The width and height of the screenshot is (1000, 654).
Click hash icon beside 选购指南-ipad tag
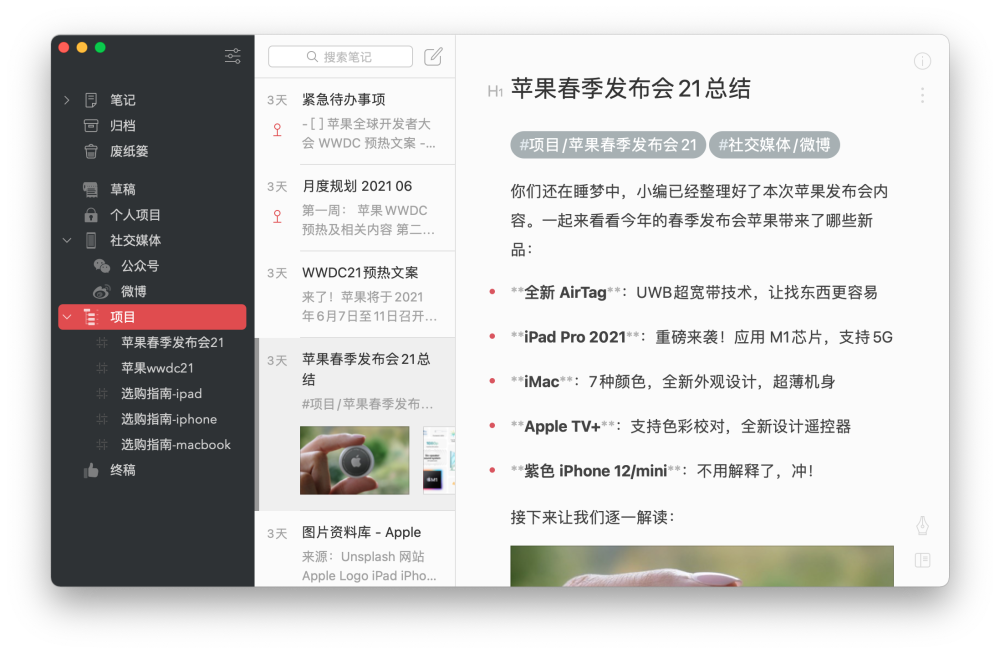tap(102, 394)
